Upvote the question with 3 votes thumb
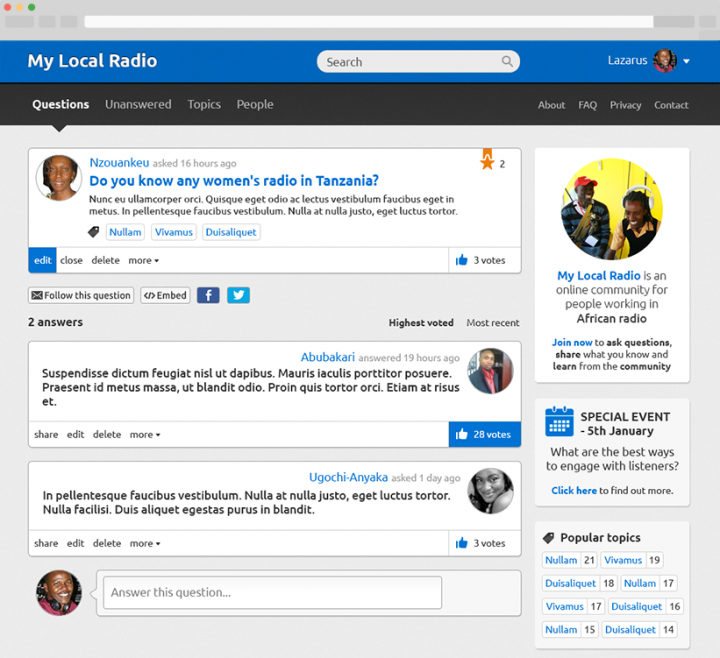720x658 pixels. 462,261
